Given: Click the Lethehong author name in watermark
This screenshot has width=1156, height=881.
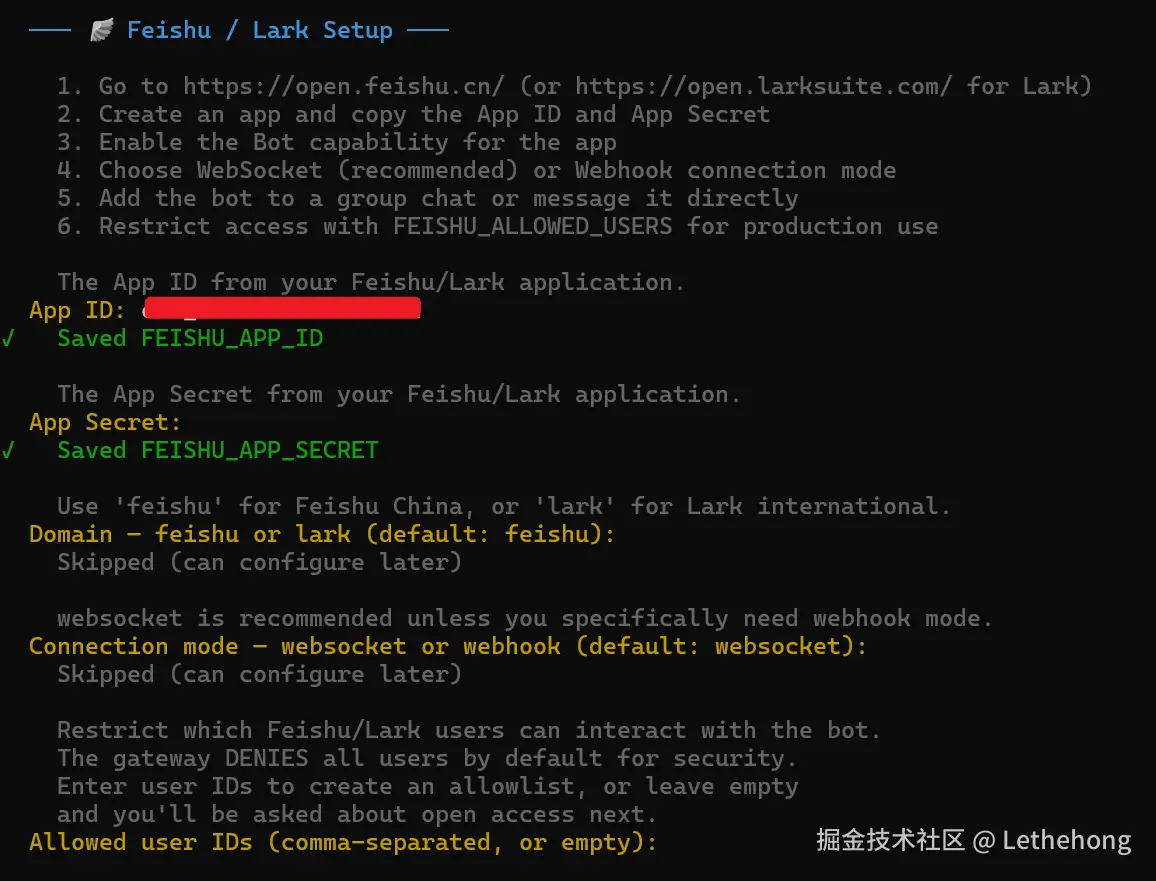Looking at the screenshot, I should click(1067, 840).
